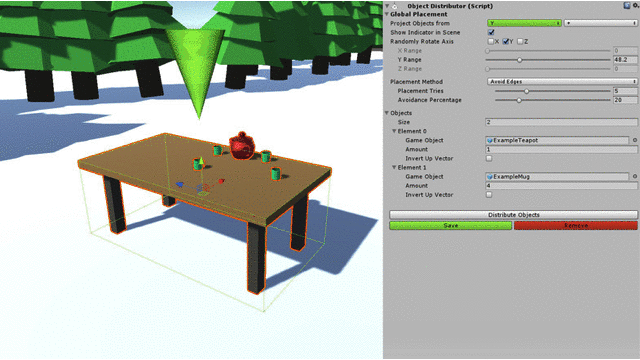Click the red Remove button
The width and height of the screenshot is (640, 360).
point(576,226)
